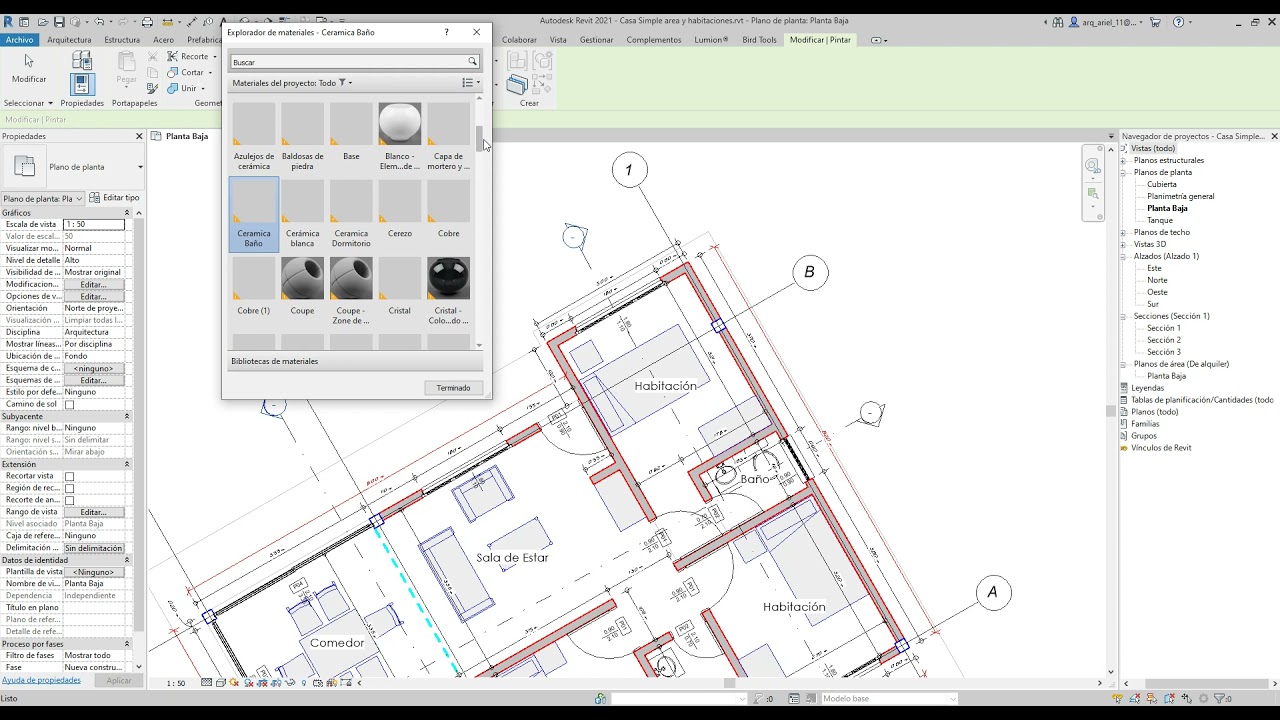Screen dimensions: 1280x720
Task: Open the material list view options dropdown
Action: point(471,83)
